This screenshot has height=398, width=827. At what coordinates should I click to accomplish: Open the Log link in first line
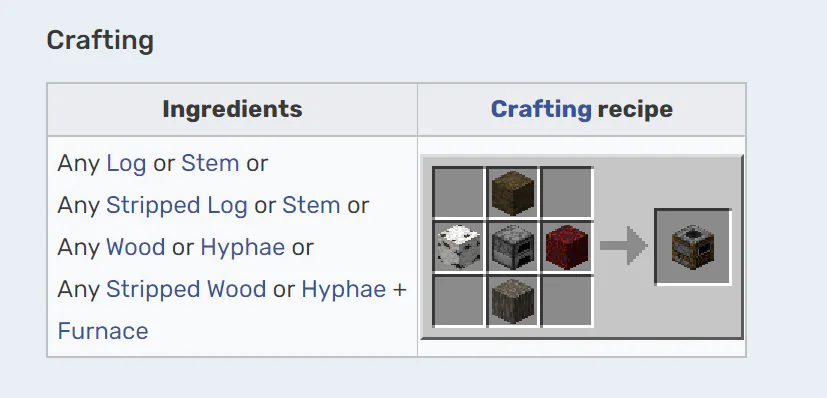click(x=126, y=164)
